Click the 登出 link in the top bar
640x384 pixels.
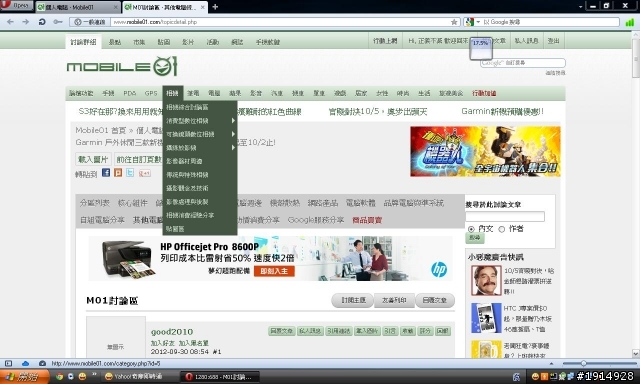coord(553,41)
